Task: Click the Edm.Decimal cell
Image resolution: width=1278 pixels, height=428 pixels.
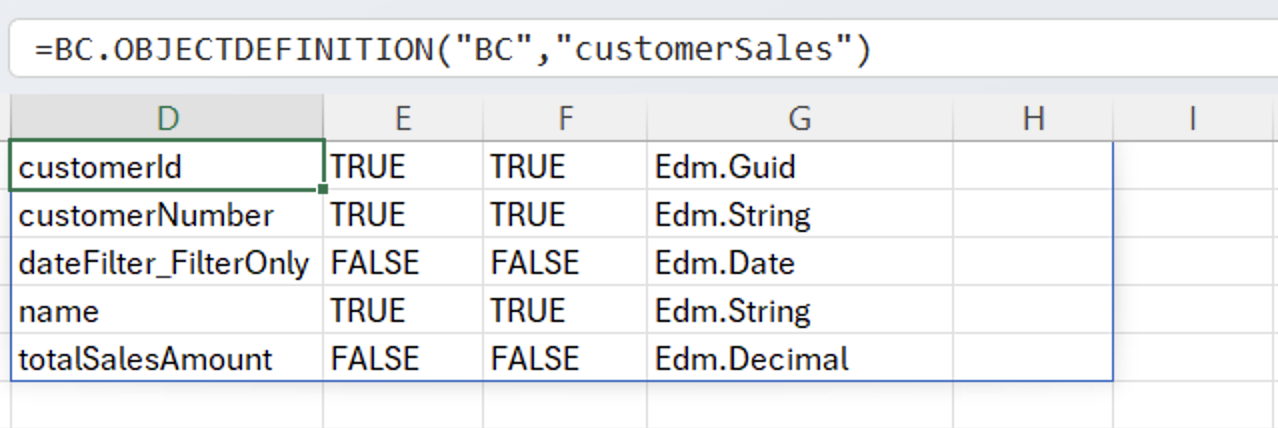Action: pyautogui.click(x=800, y=359)
